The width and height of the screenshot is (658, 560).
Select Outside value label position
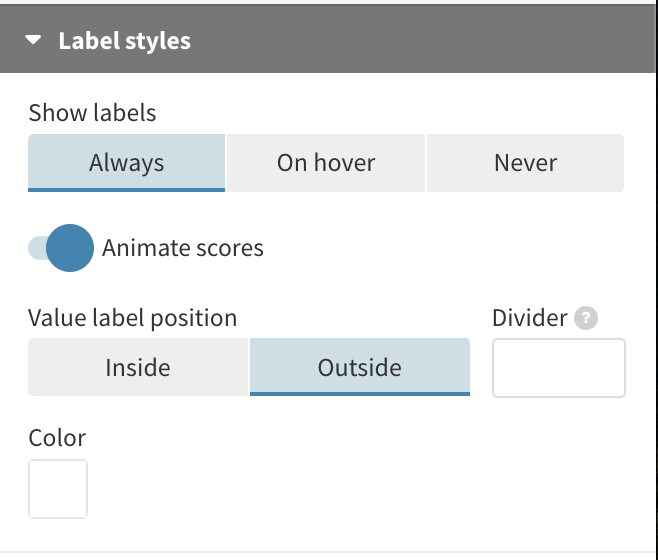tap(359, 367)
